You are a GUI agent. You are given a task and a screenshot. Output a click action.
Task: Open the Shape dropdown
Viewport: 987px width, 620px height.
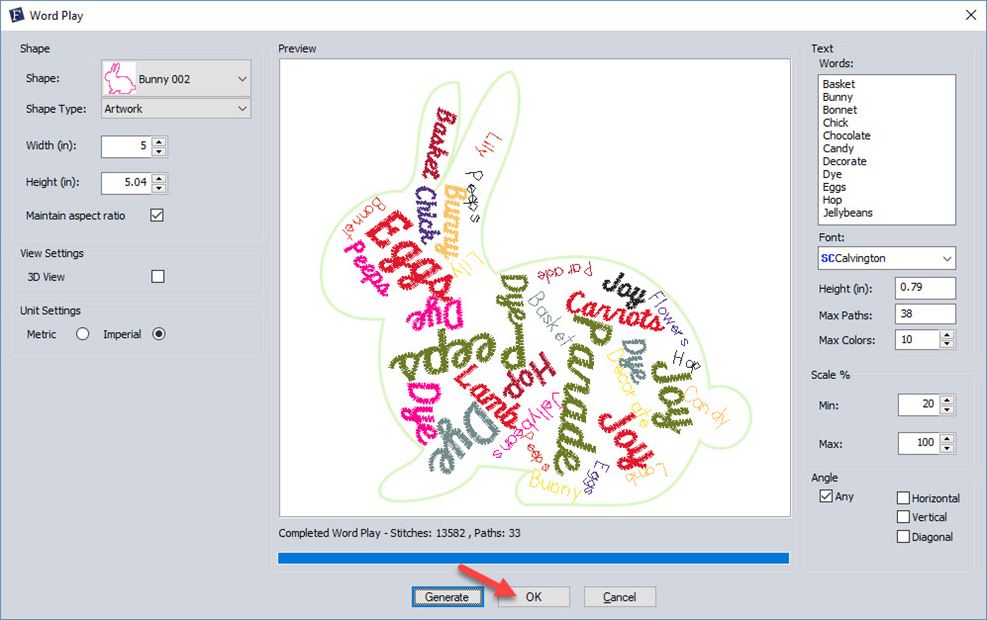245,78
